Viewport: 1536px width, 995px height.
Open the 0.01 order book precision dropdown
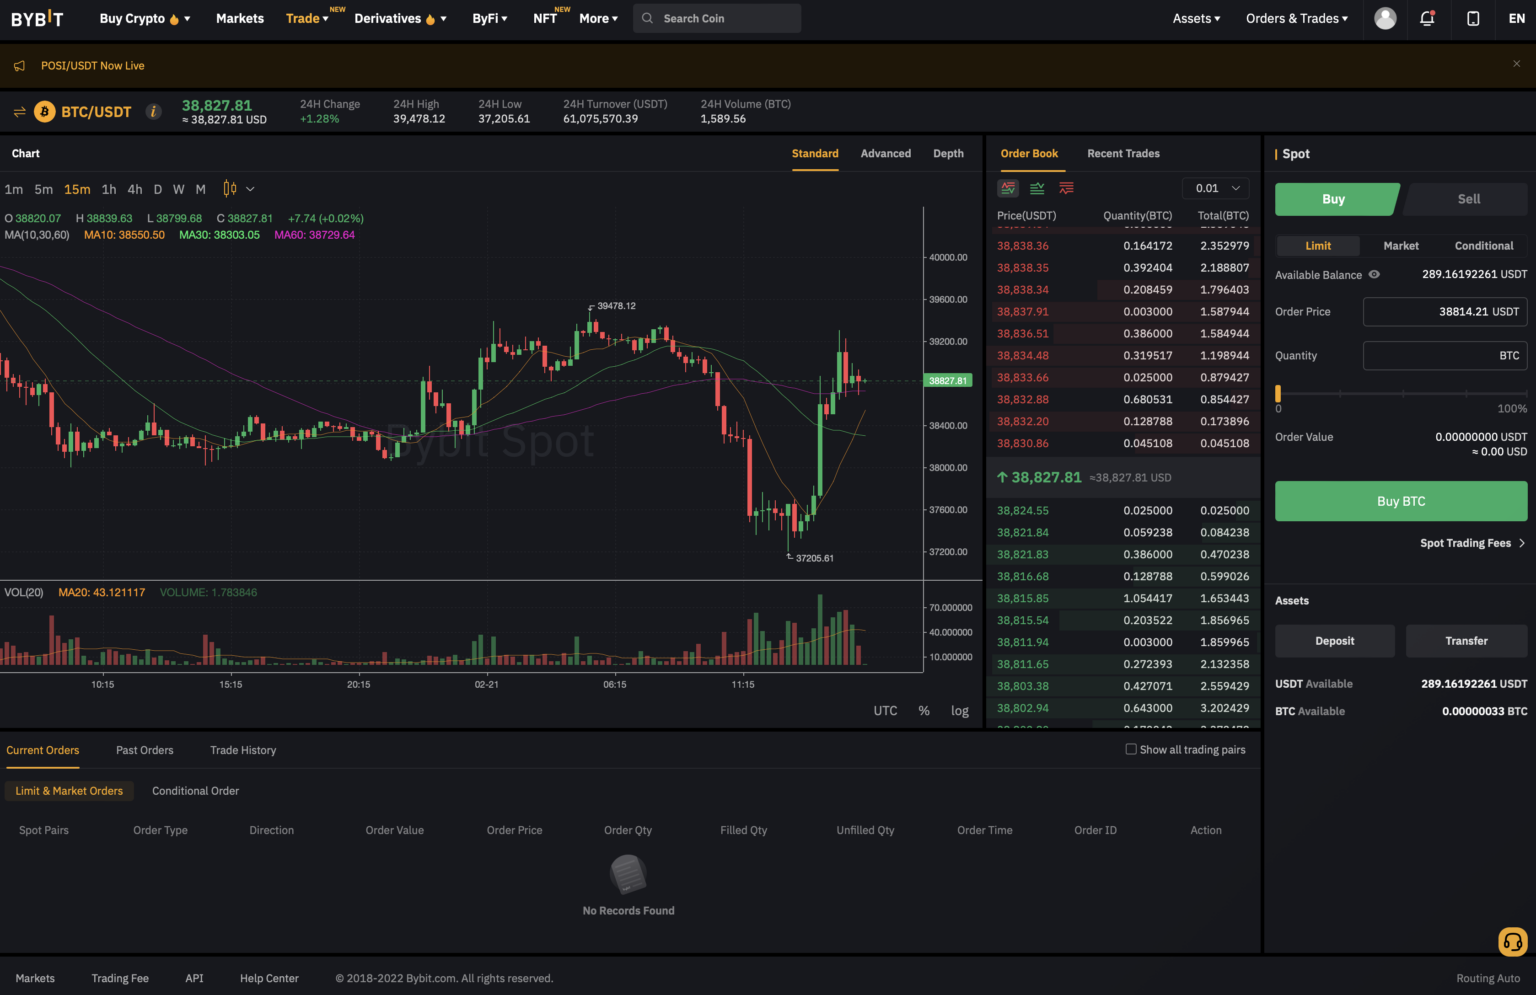pyautogui.click(x=1215, y=187)
